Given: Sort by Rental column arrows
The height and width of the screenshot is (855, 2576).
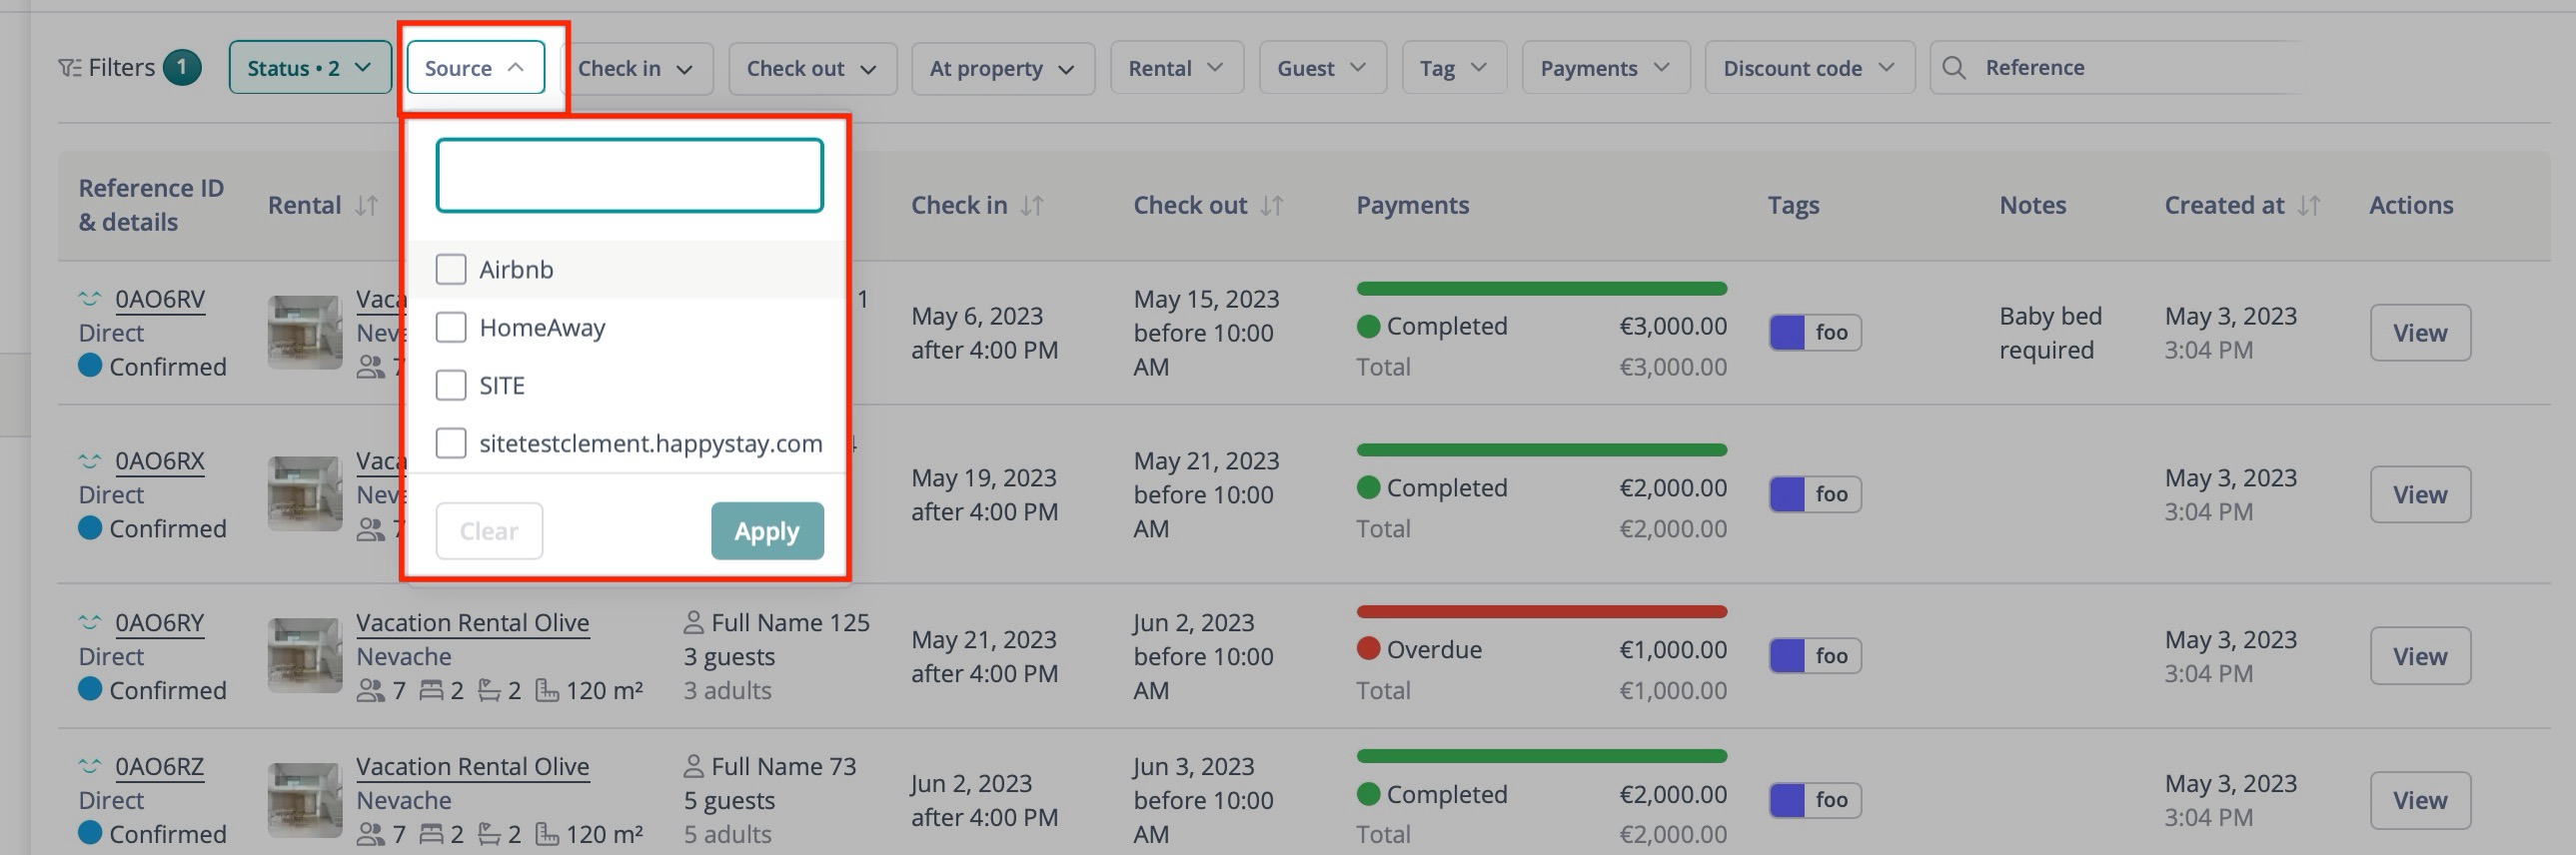Looking at the screenshot, I should pyautogui.click(x=367, y=206).
